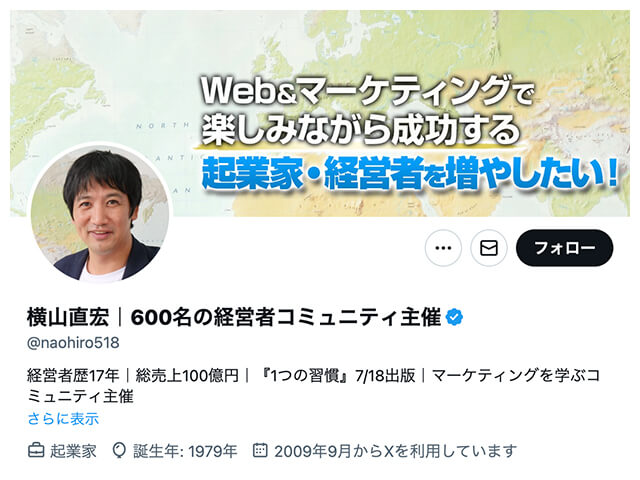This screenshot has width=640, height=480.
Task: Click the banner line 楽しみながら成功する
Action: [x=362, y=130]
